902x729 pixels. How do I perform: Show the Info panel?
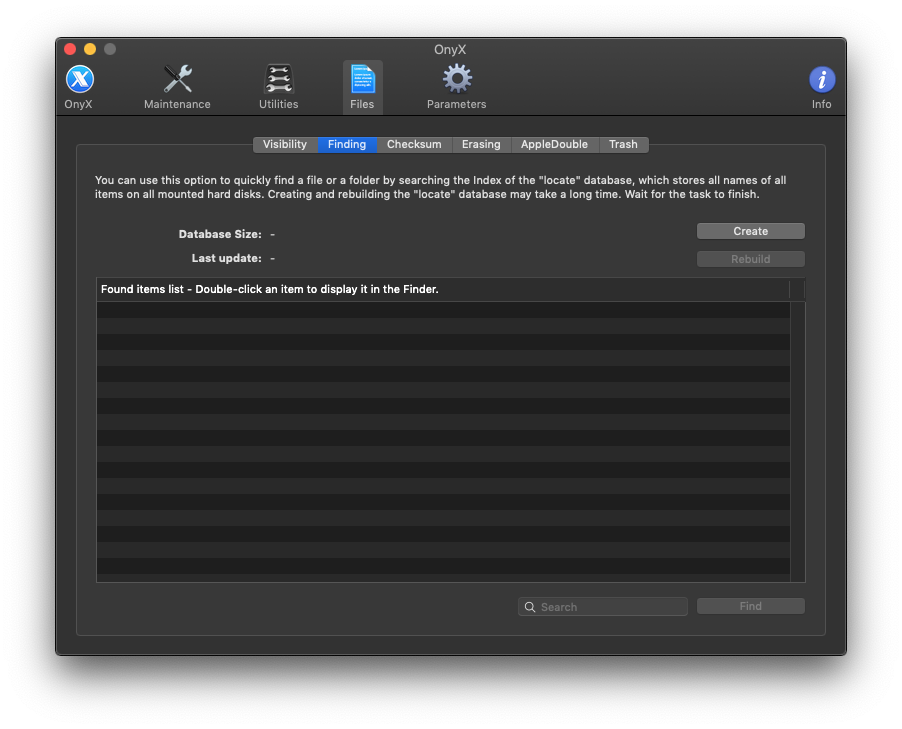point(821,86)
